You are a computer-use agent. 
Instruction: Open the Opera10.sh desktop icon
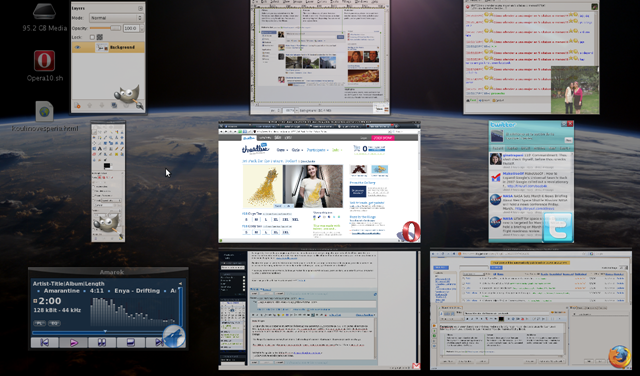tap(44, 61)
